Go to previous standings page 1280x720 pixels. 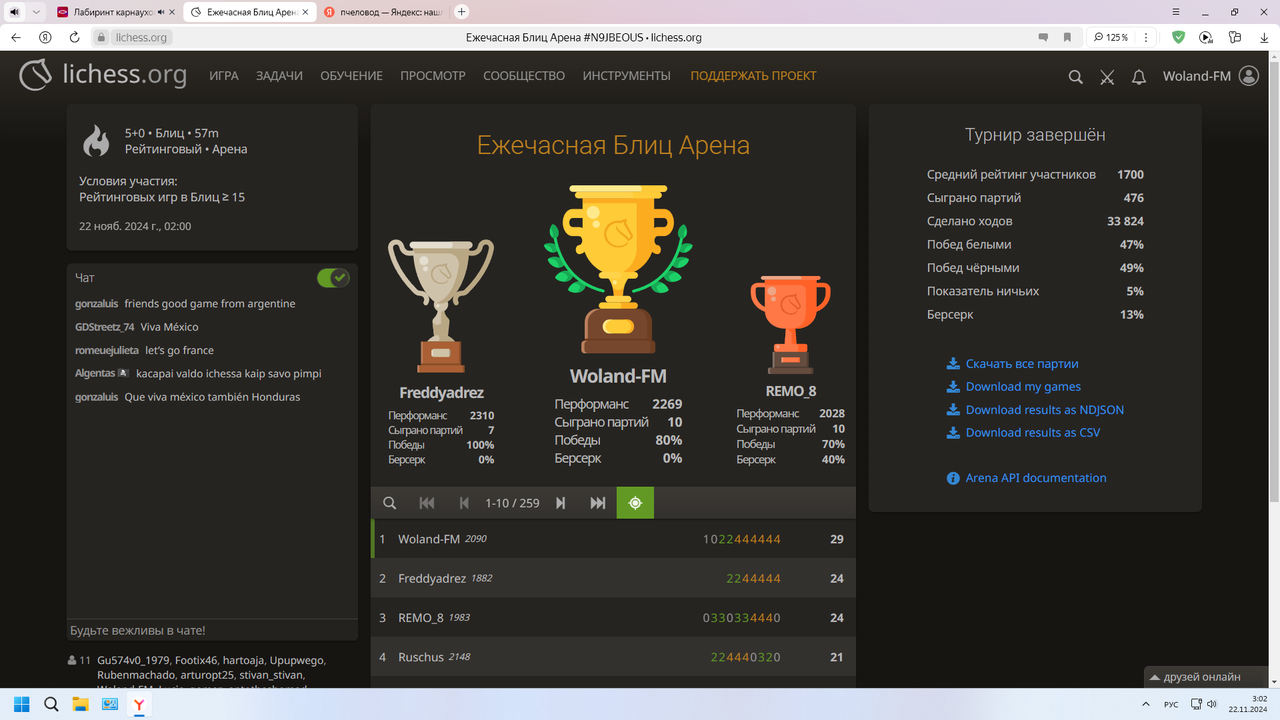click(464, 503)
